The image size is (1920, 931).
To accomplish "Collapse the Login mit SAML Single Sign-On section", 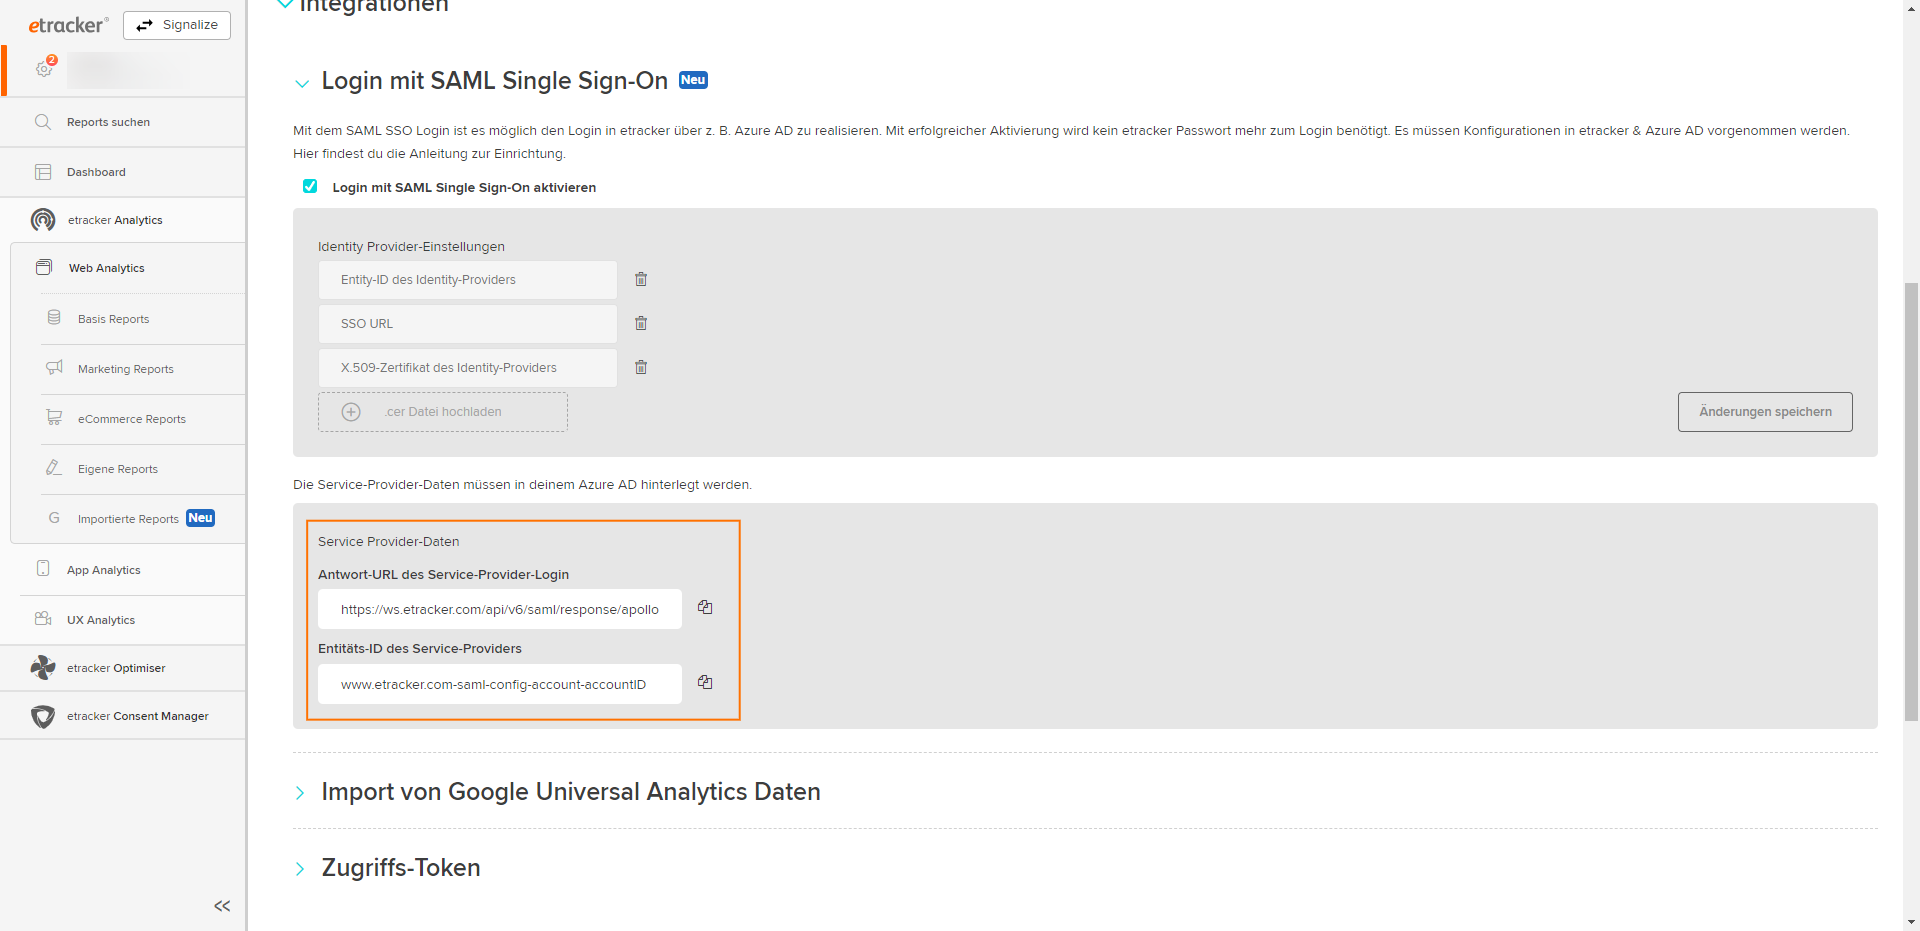I will (302, 84).
